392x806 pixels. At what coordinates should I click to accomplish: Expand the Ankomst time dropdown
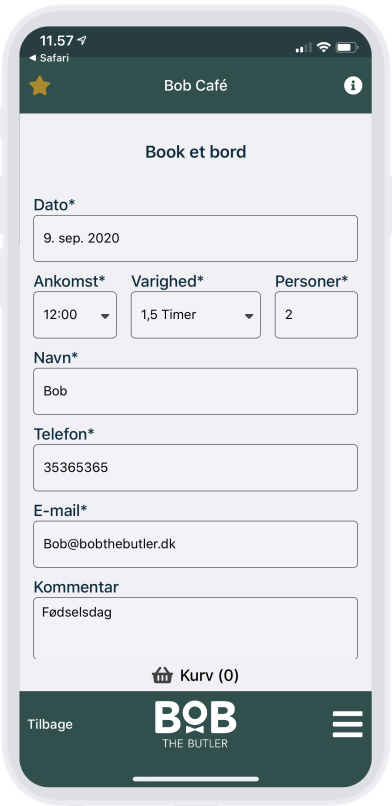click(75, 315)
